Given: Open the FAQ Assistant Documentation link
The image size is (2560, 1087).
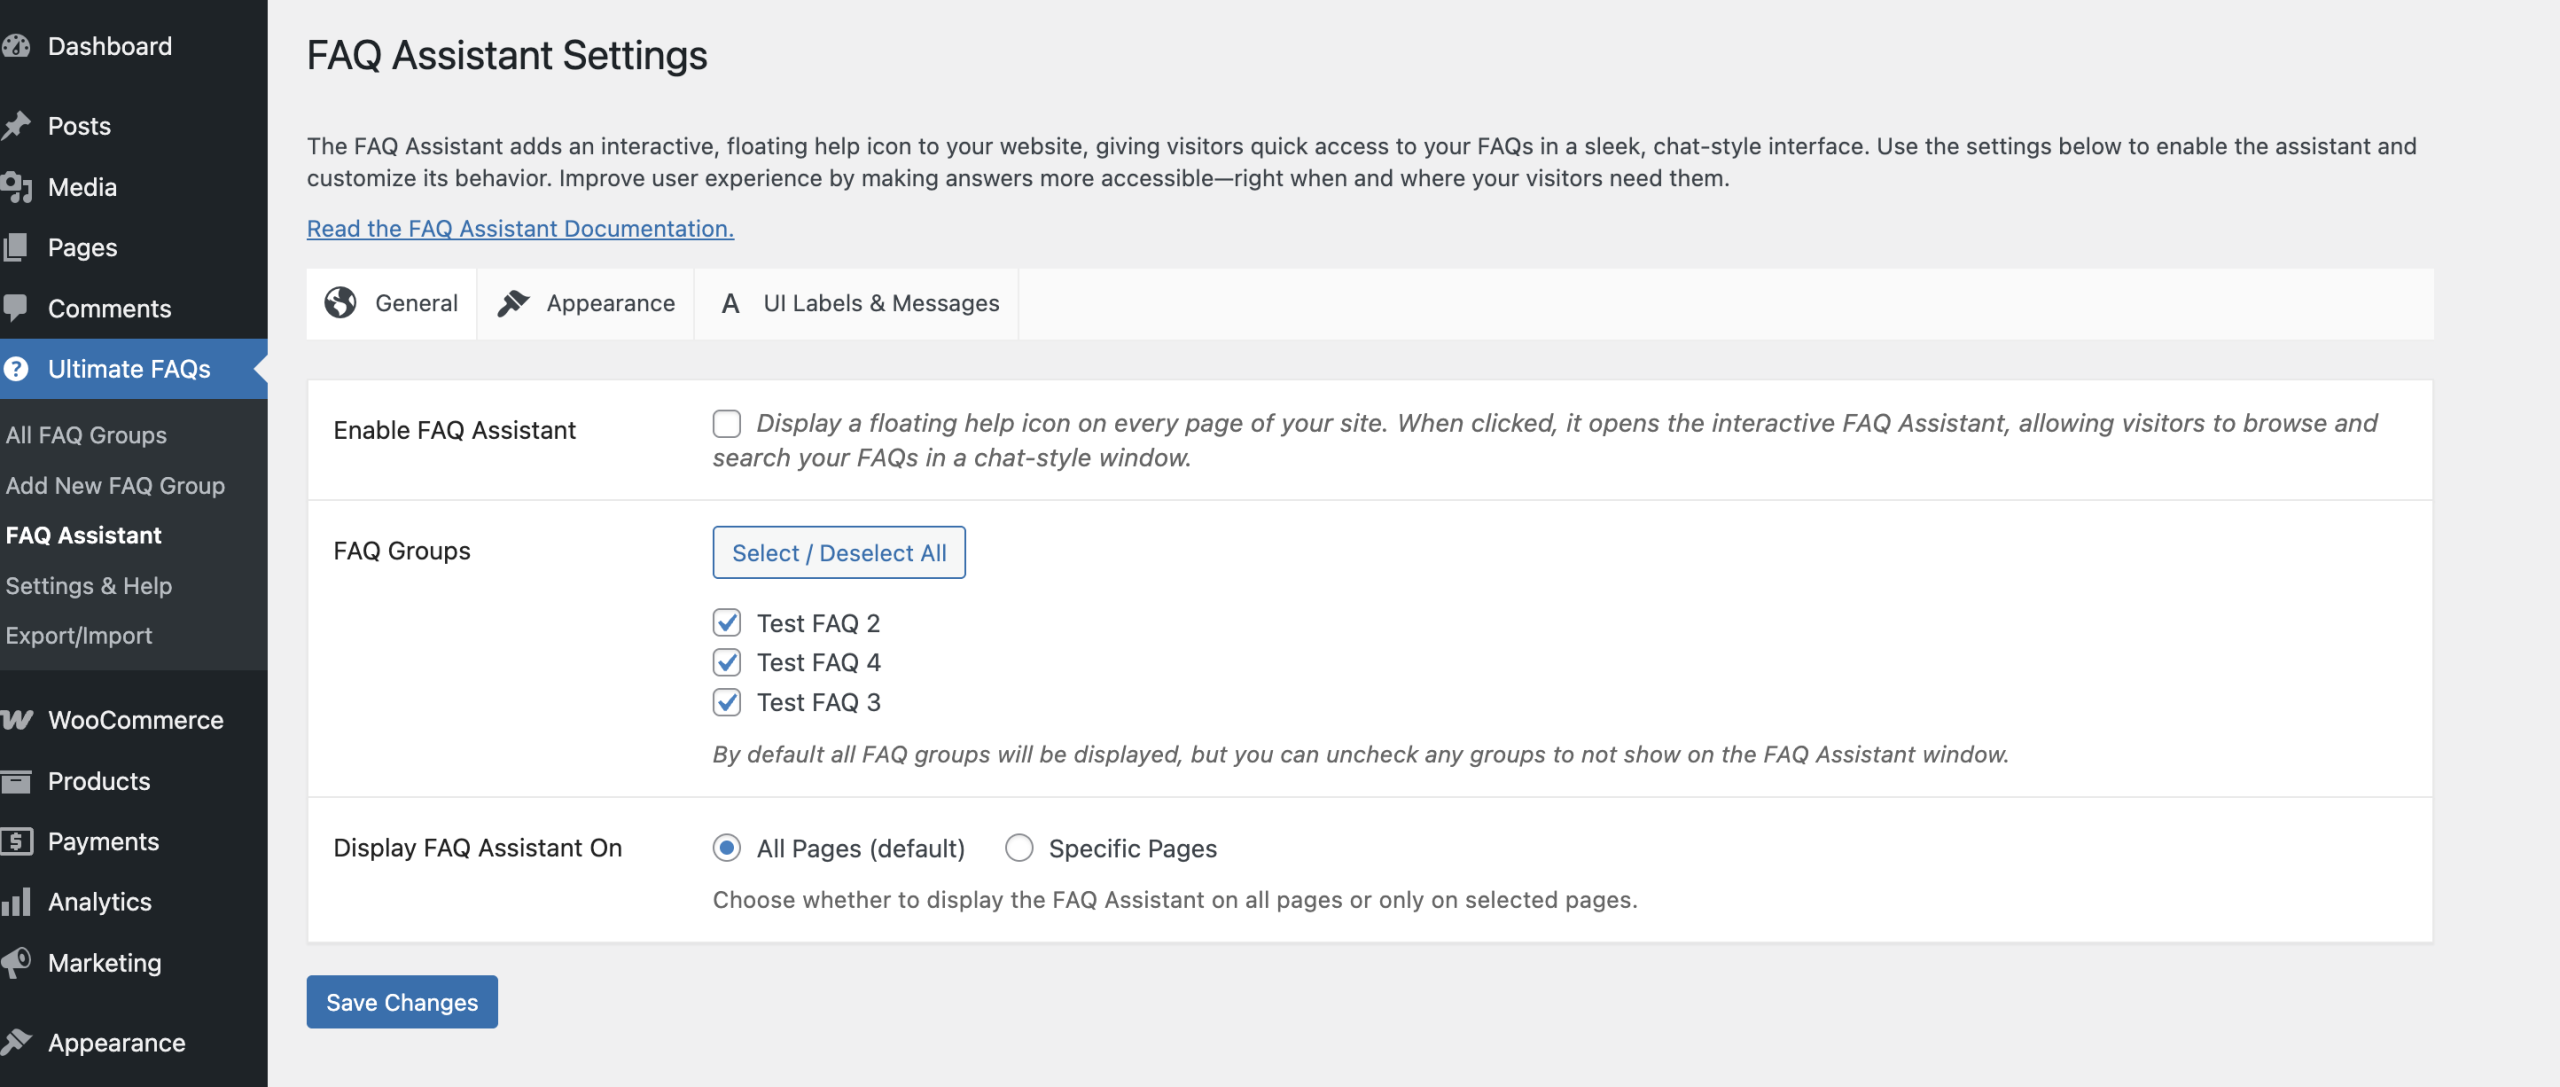Looking at the screenshot, I should click(520, 228).
